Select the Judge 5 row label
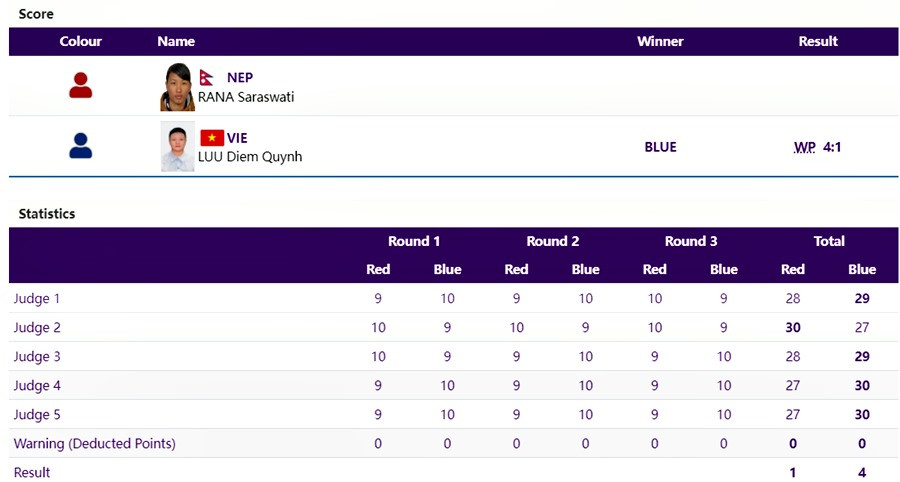This screenshot has width=900, height=482. pyautogui.click(x=37, y=414)
